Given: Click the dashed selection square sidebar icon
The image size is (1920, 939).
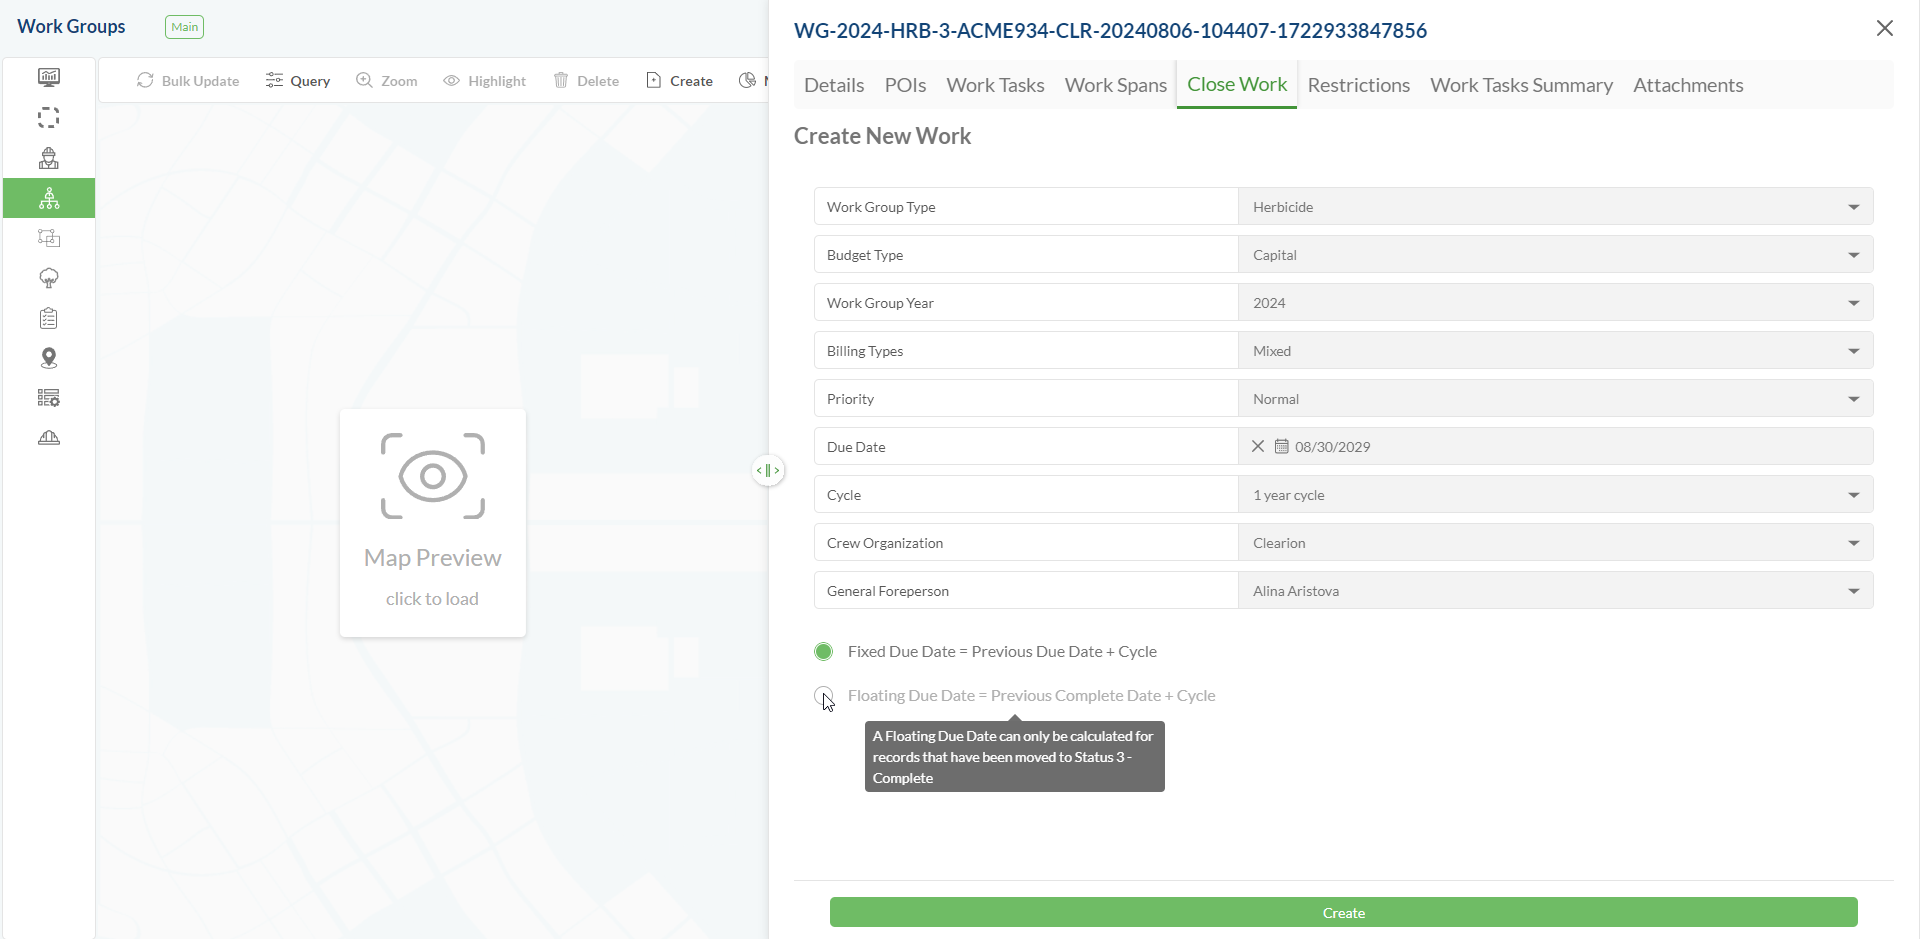Looking at the screenshot, I should (49, 118).
